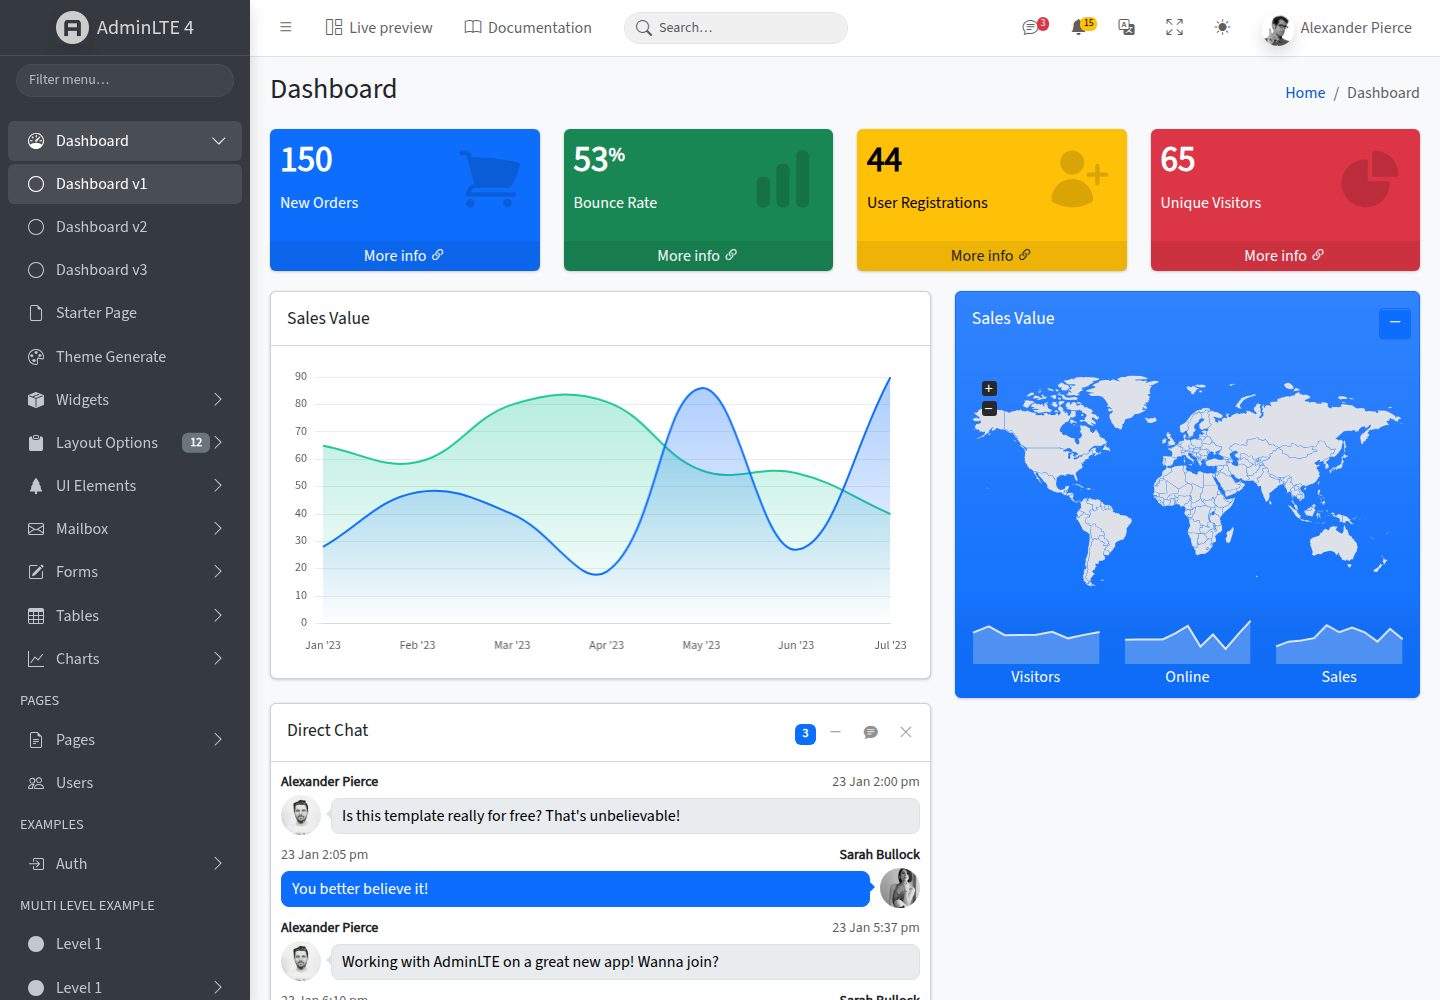Collapse the Dashboard menu section
Image resolution: width=1440 pixels, height=1000 pixels.
click(x=125, y=141)
